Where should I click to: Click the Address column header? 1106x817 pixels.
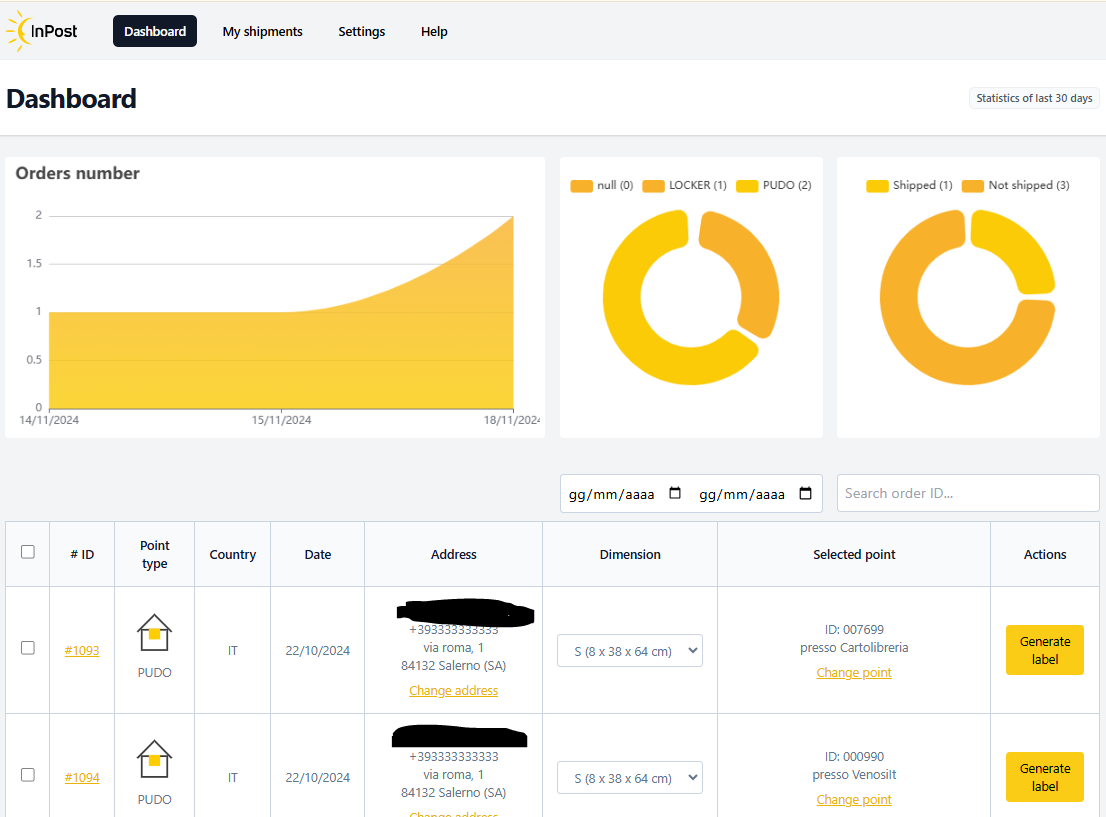coord(454,555)
